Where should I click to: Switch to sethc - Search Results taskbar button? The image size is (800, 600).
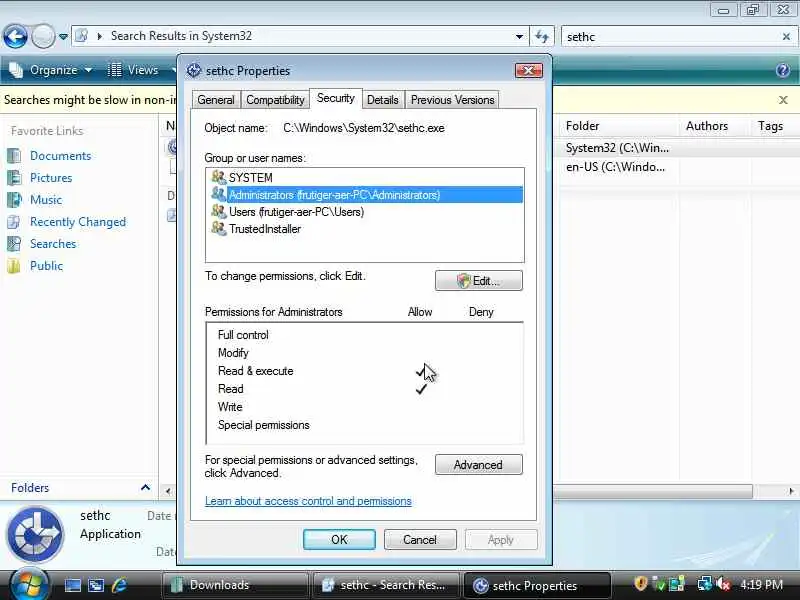pyautogui.click(x=386, y=585)
